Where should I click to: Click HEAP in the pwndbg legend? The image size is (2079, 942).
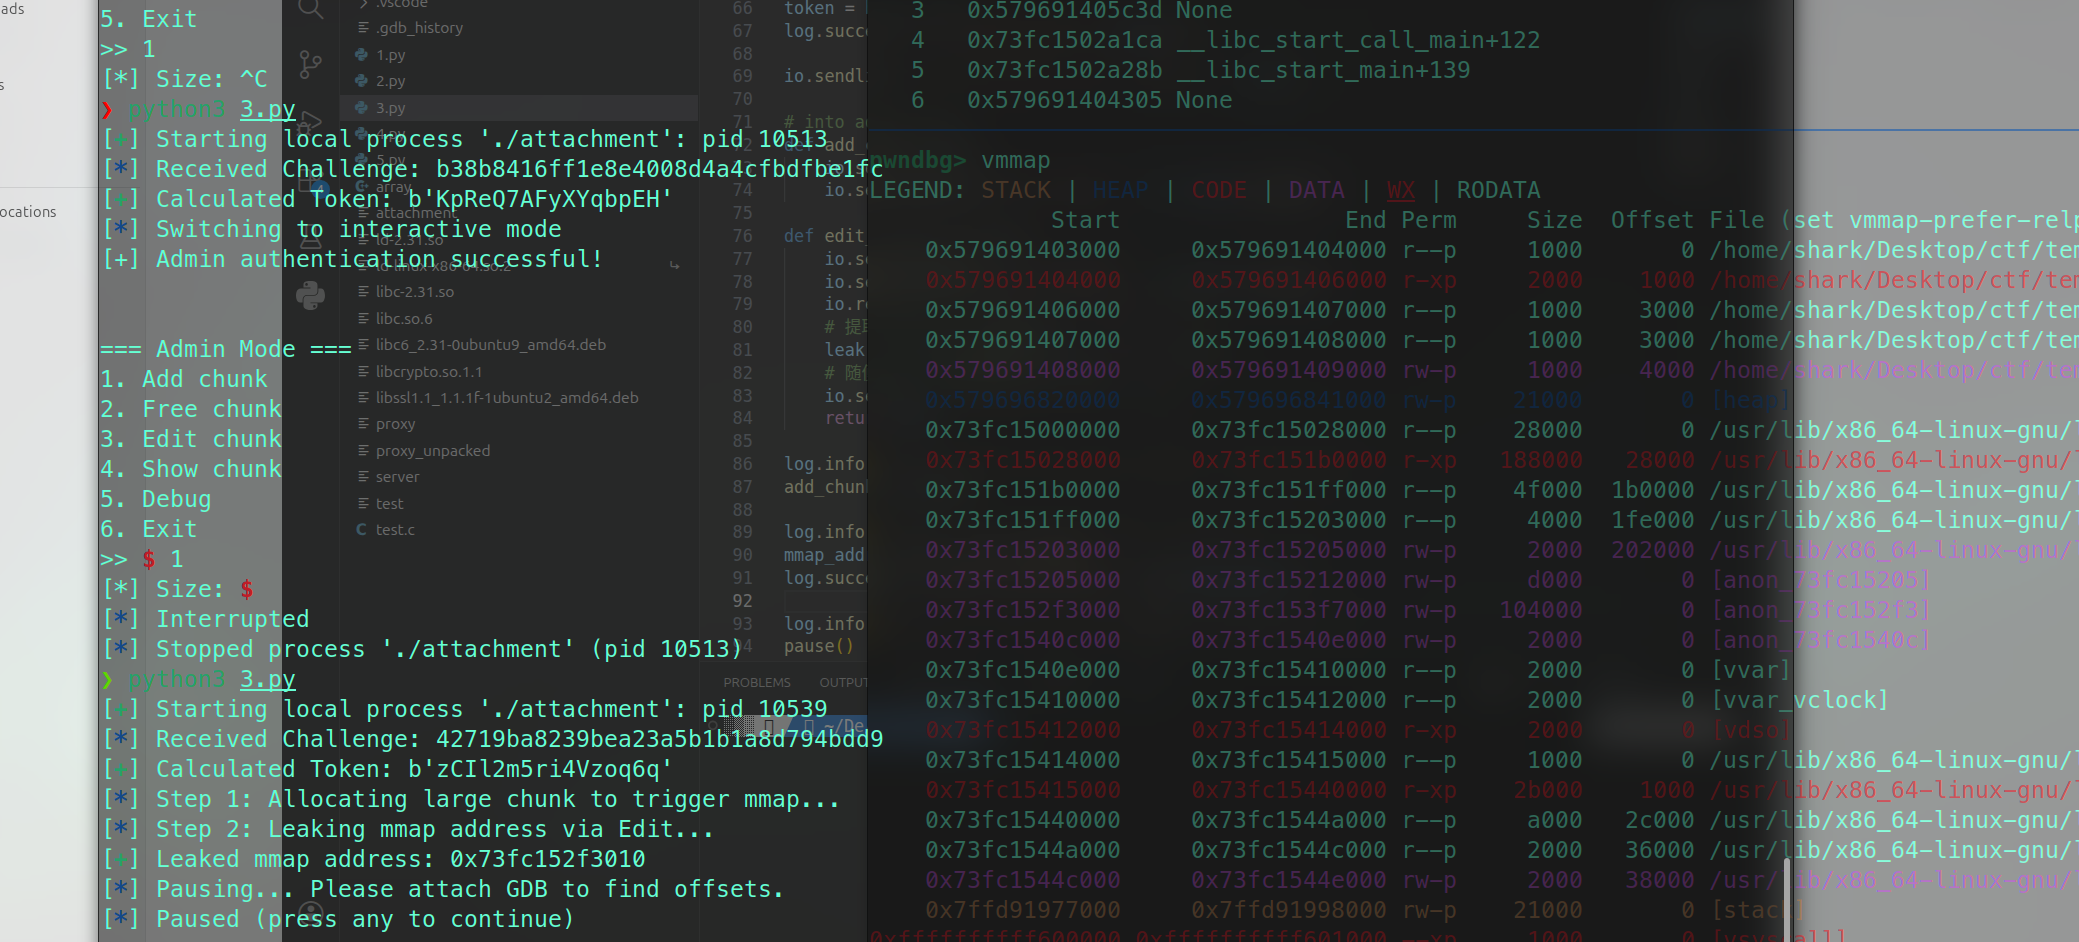pos(1120,190)
